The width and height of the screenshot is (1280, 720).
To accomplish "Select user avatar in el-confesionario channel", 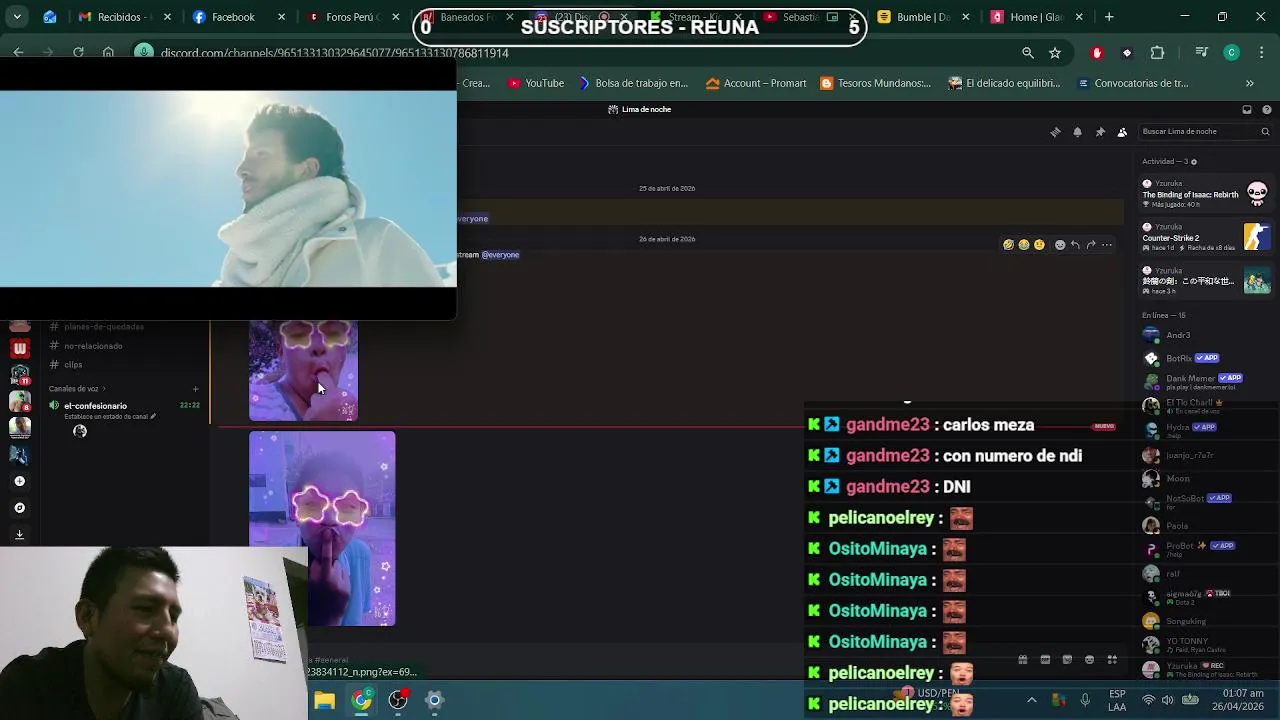I will (x=80, y=431).
